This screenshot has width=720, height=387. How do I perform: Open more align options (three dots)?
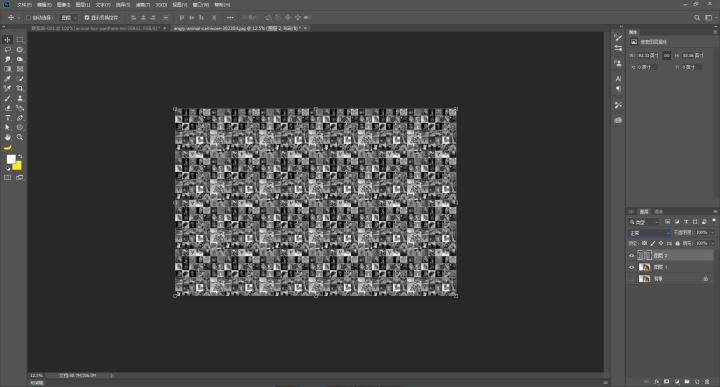pyautogui.click(x=230, y=18)
